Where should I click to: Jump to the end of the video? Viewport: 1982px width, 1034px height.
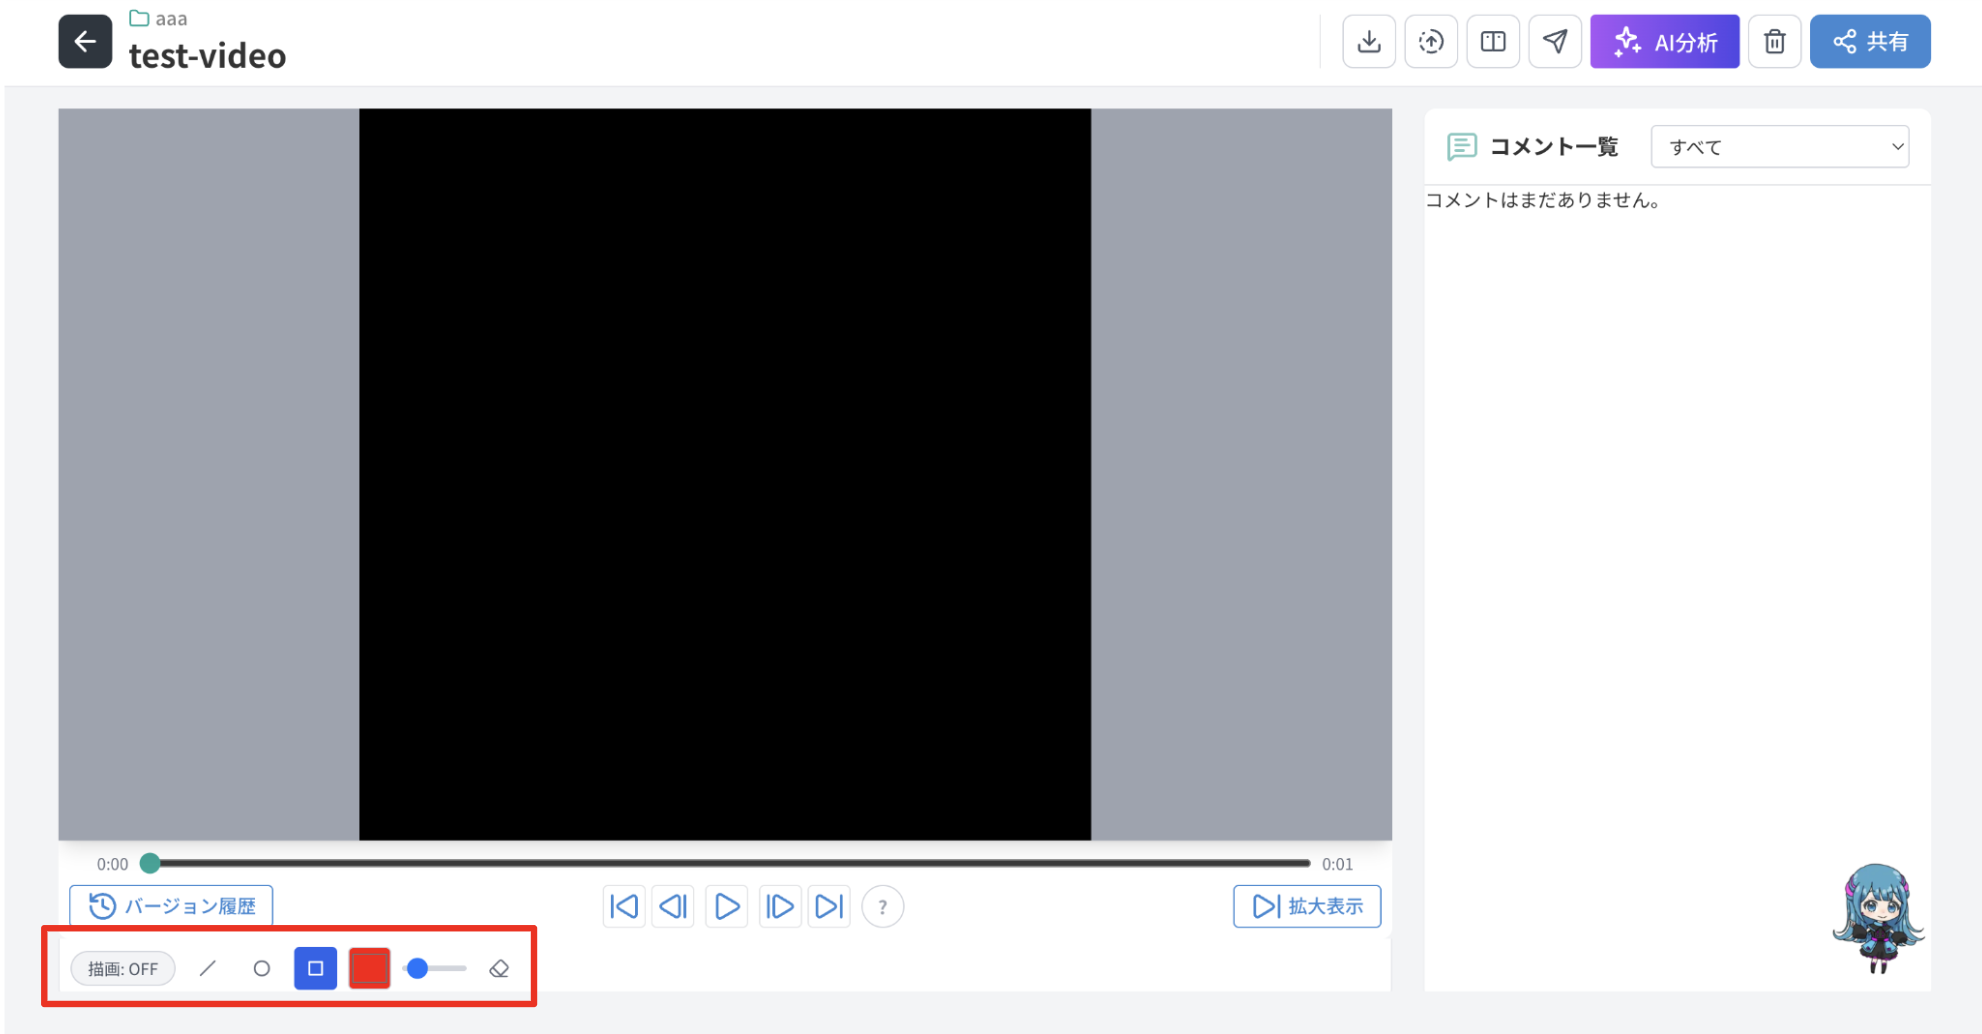click(830, 907)
